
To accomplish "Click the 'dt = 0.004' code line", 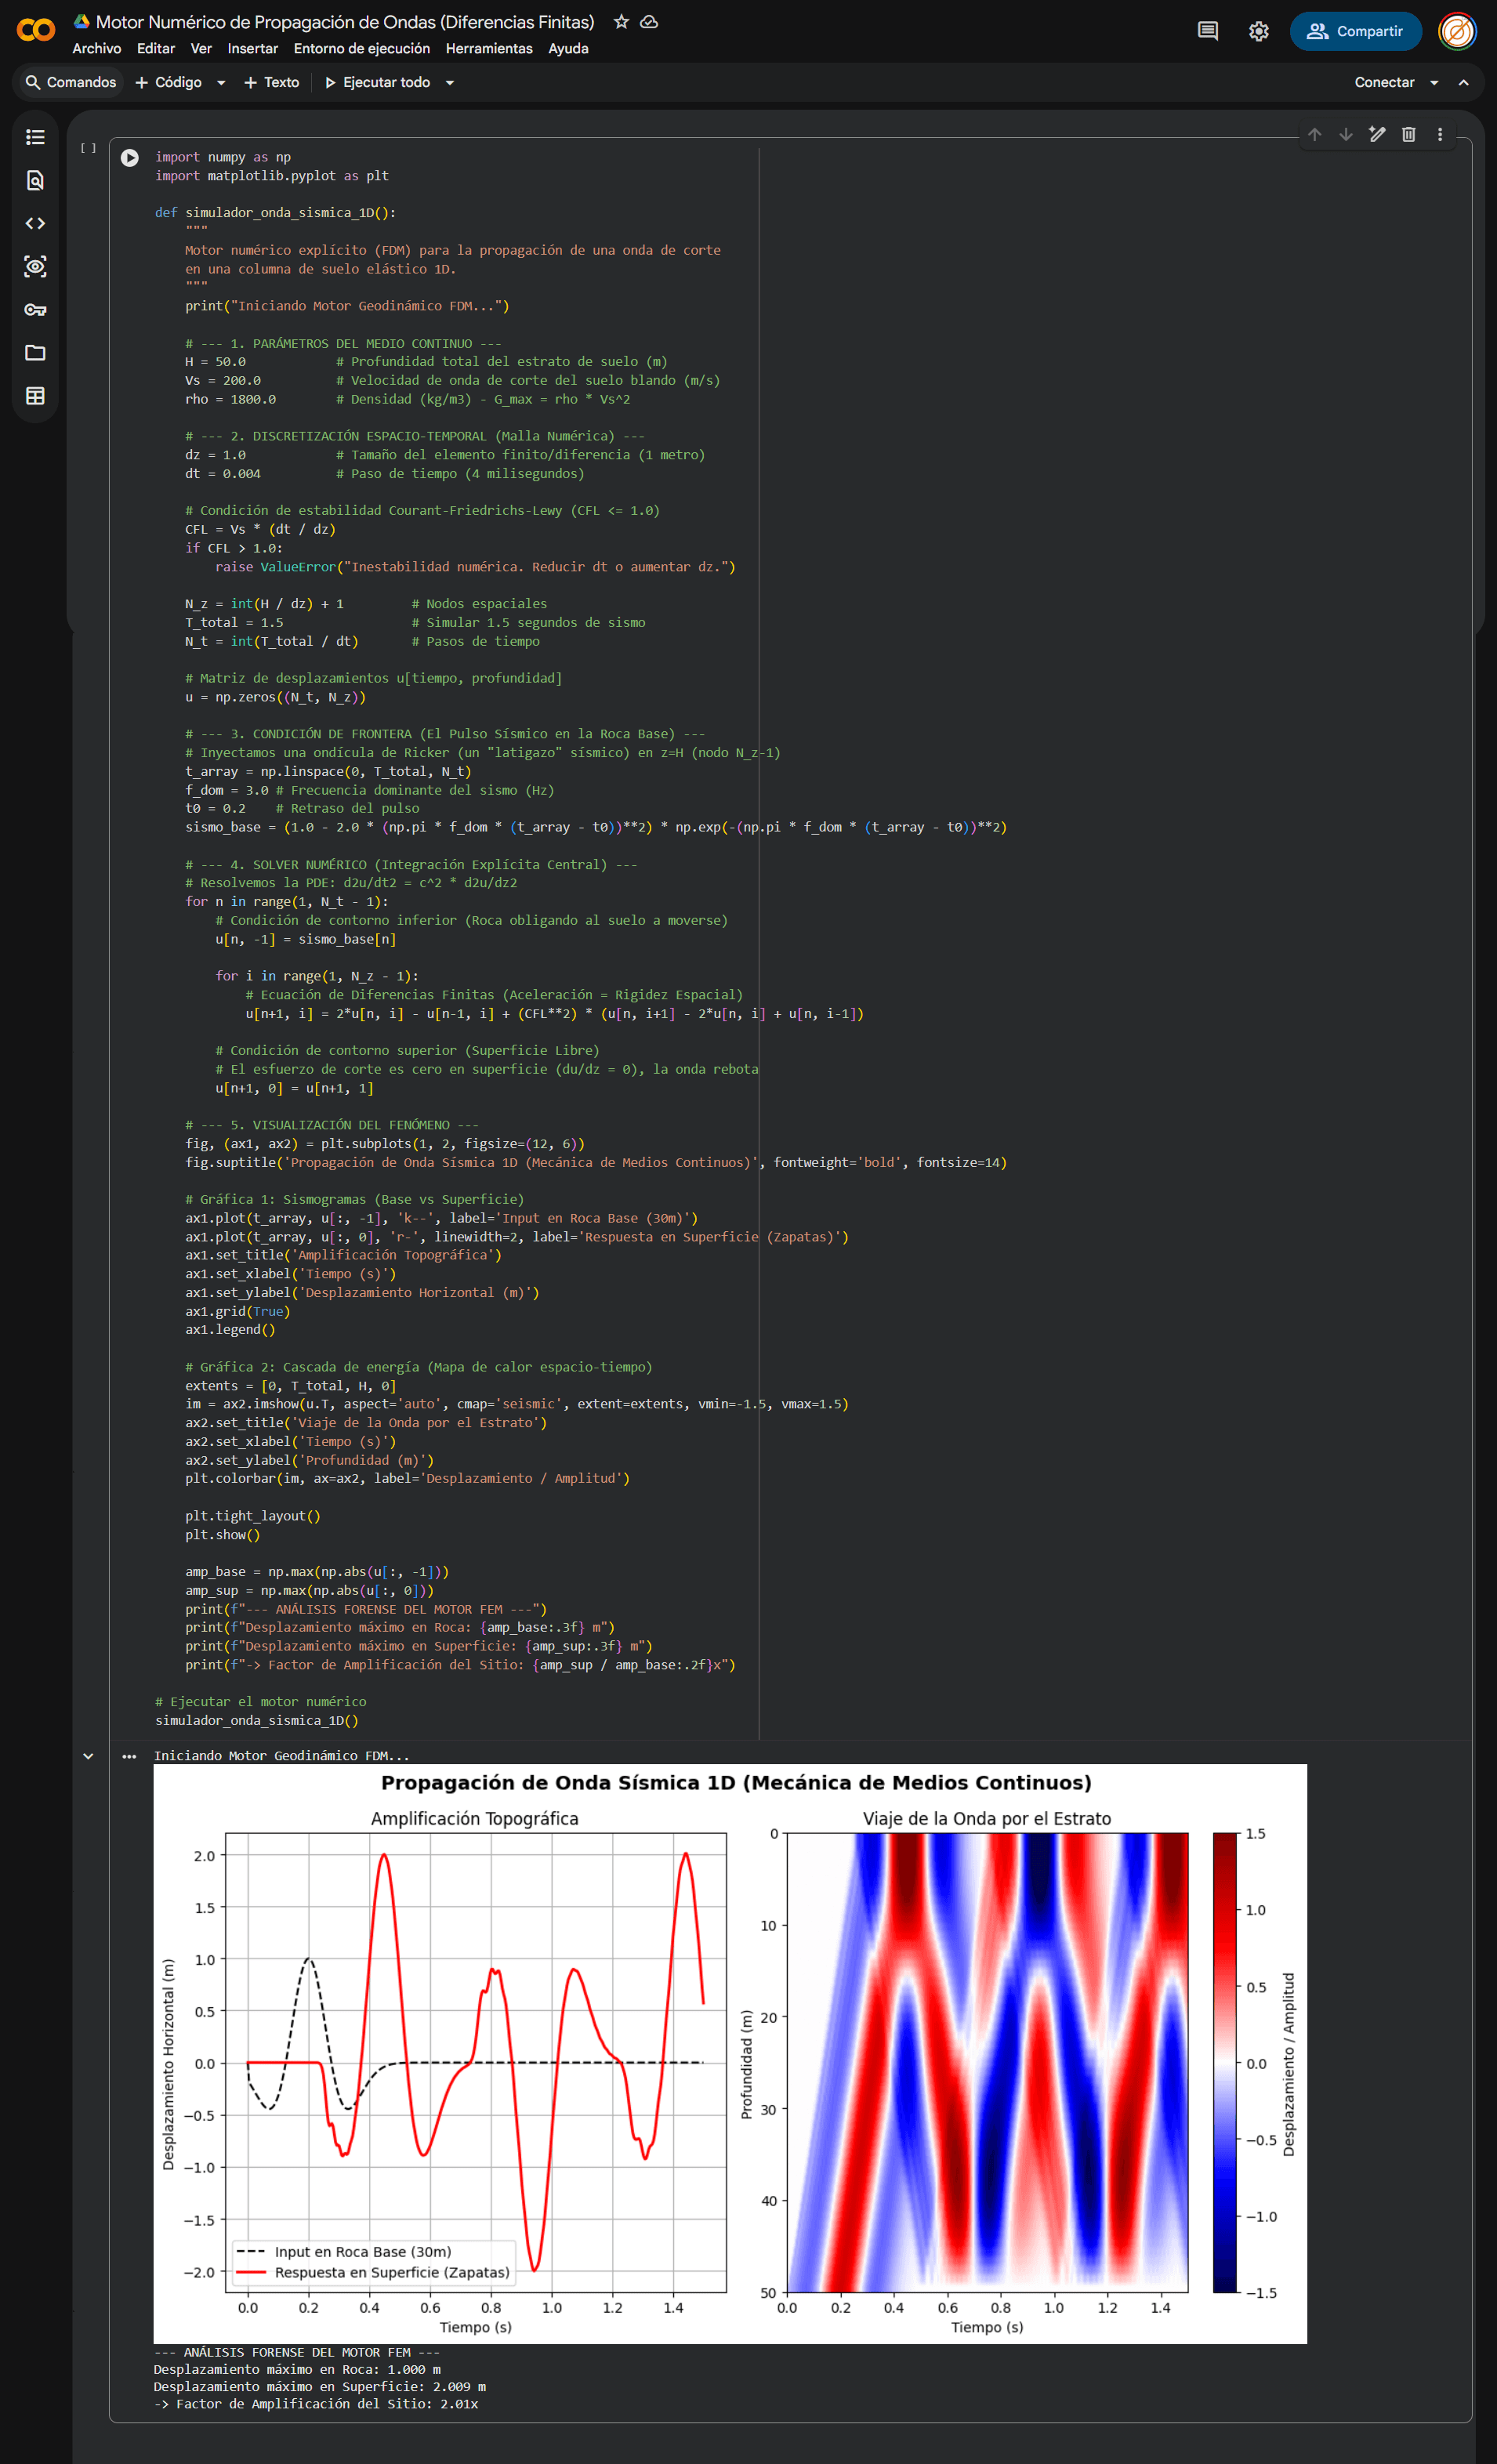I will tap(223, 474).
